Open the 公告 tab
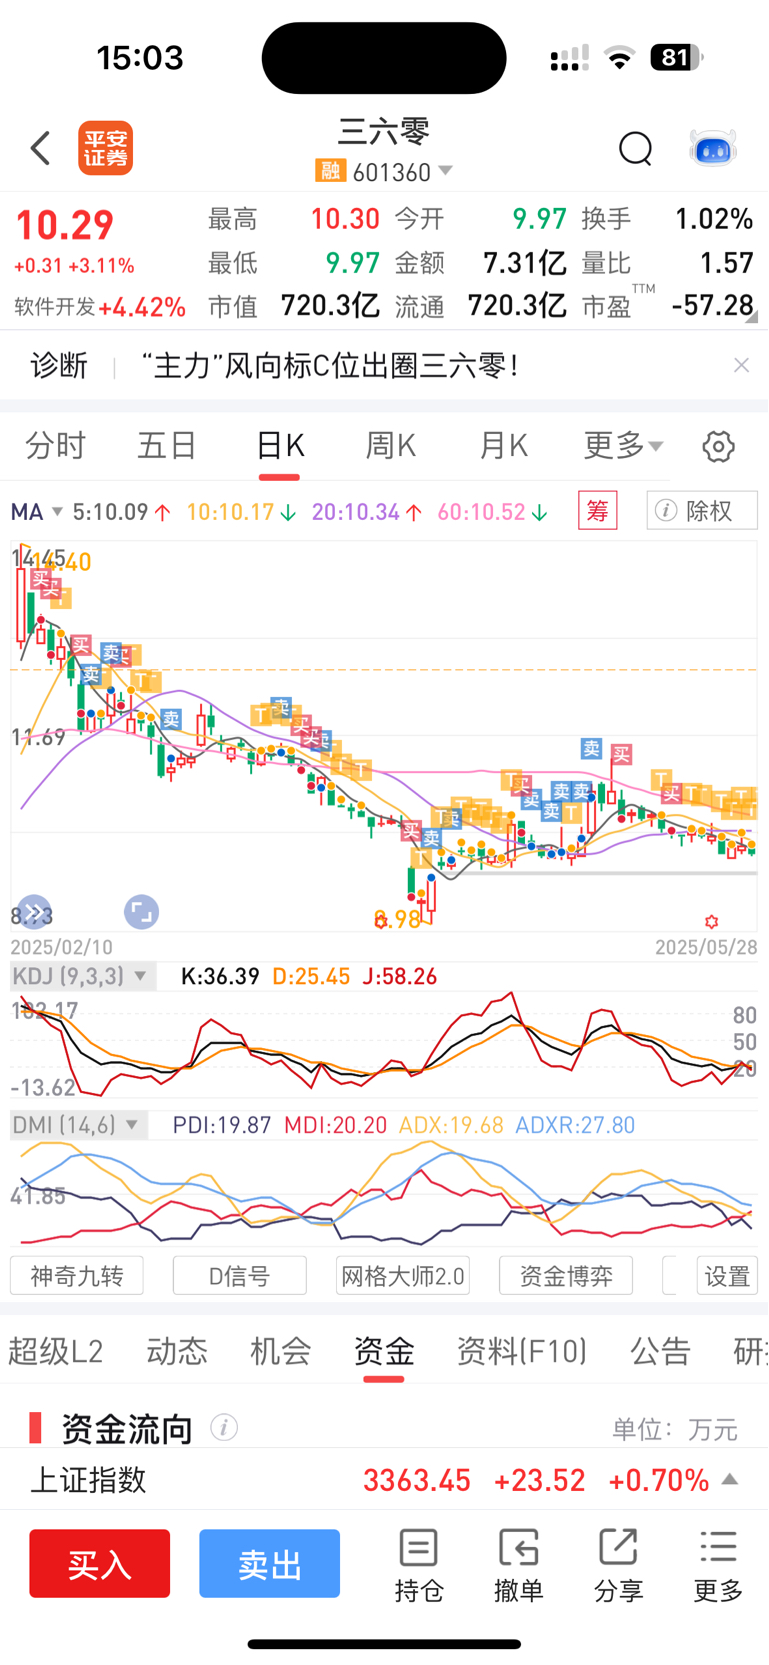The height and width of the screenshot is (1665, 769). (x=660, y=1351)
